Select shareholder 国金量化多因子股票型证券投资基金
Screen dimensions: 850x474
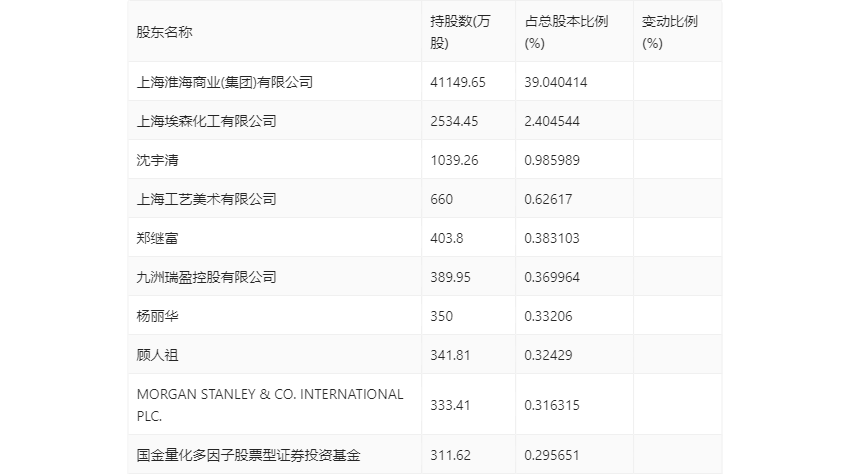point(248,455)
